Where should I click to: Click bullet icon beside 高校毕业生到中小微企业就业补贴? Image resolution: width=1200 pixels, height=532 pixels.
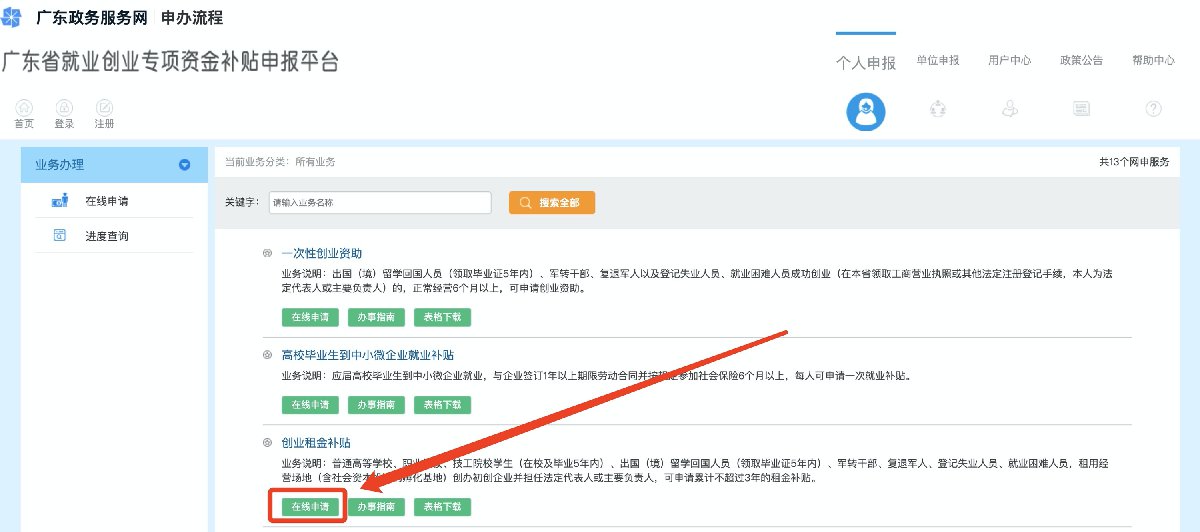pyautogui.click(x=267, y=355)
